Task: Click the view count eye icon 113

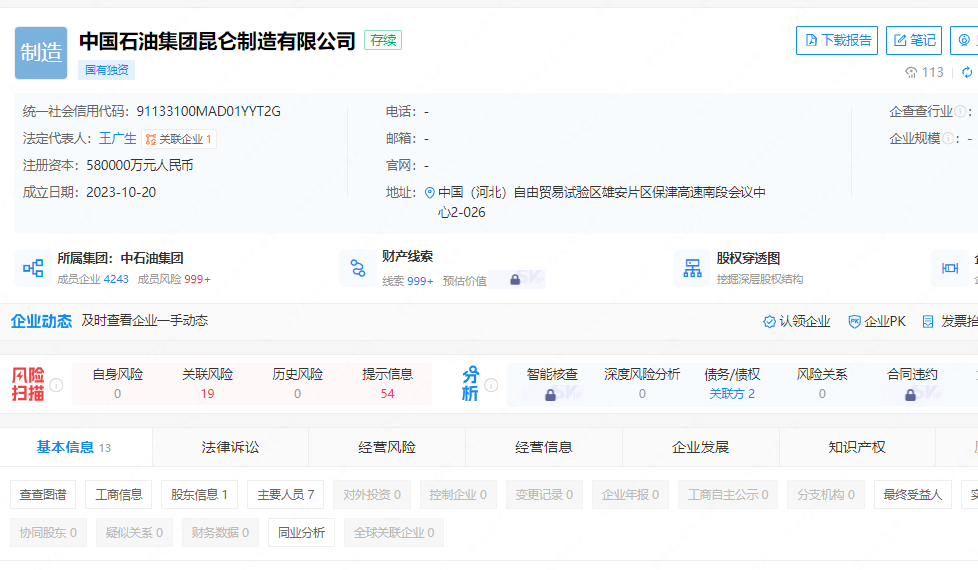Action: pos(911,72)
